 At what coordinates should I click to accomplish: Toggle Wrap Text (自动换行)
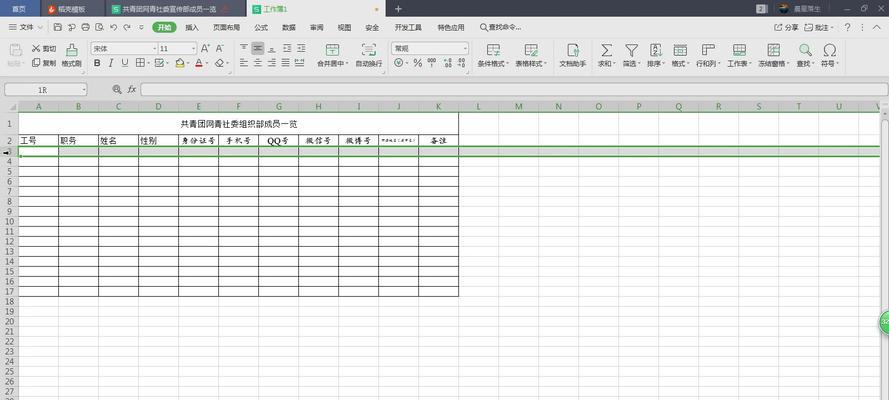(x=369, y=50)
